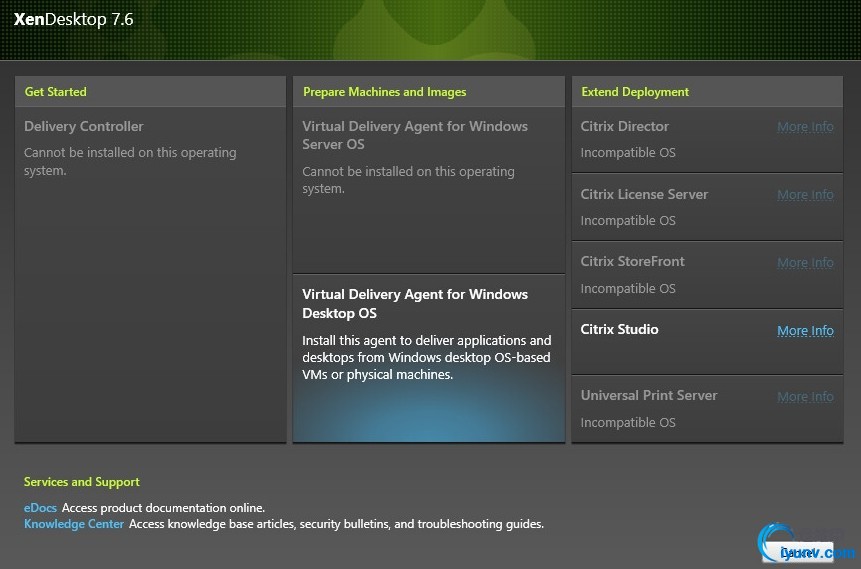Click 'Access product documentation online.' text

tap(163, 508)
